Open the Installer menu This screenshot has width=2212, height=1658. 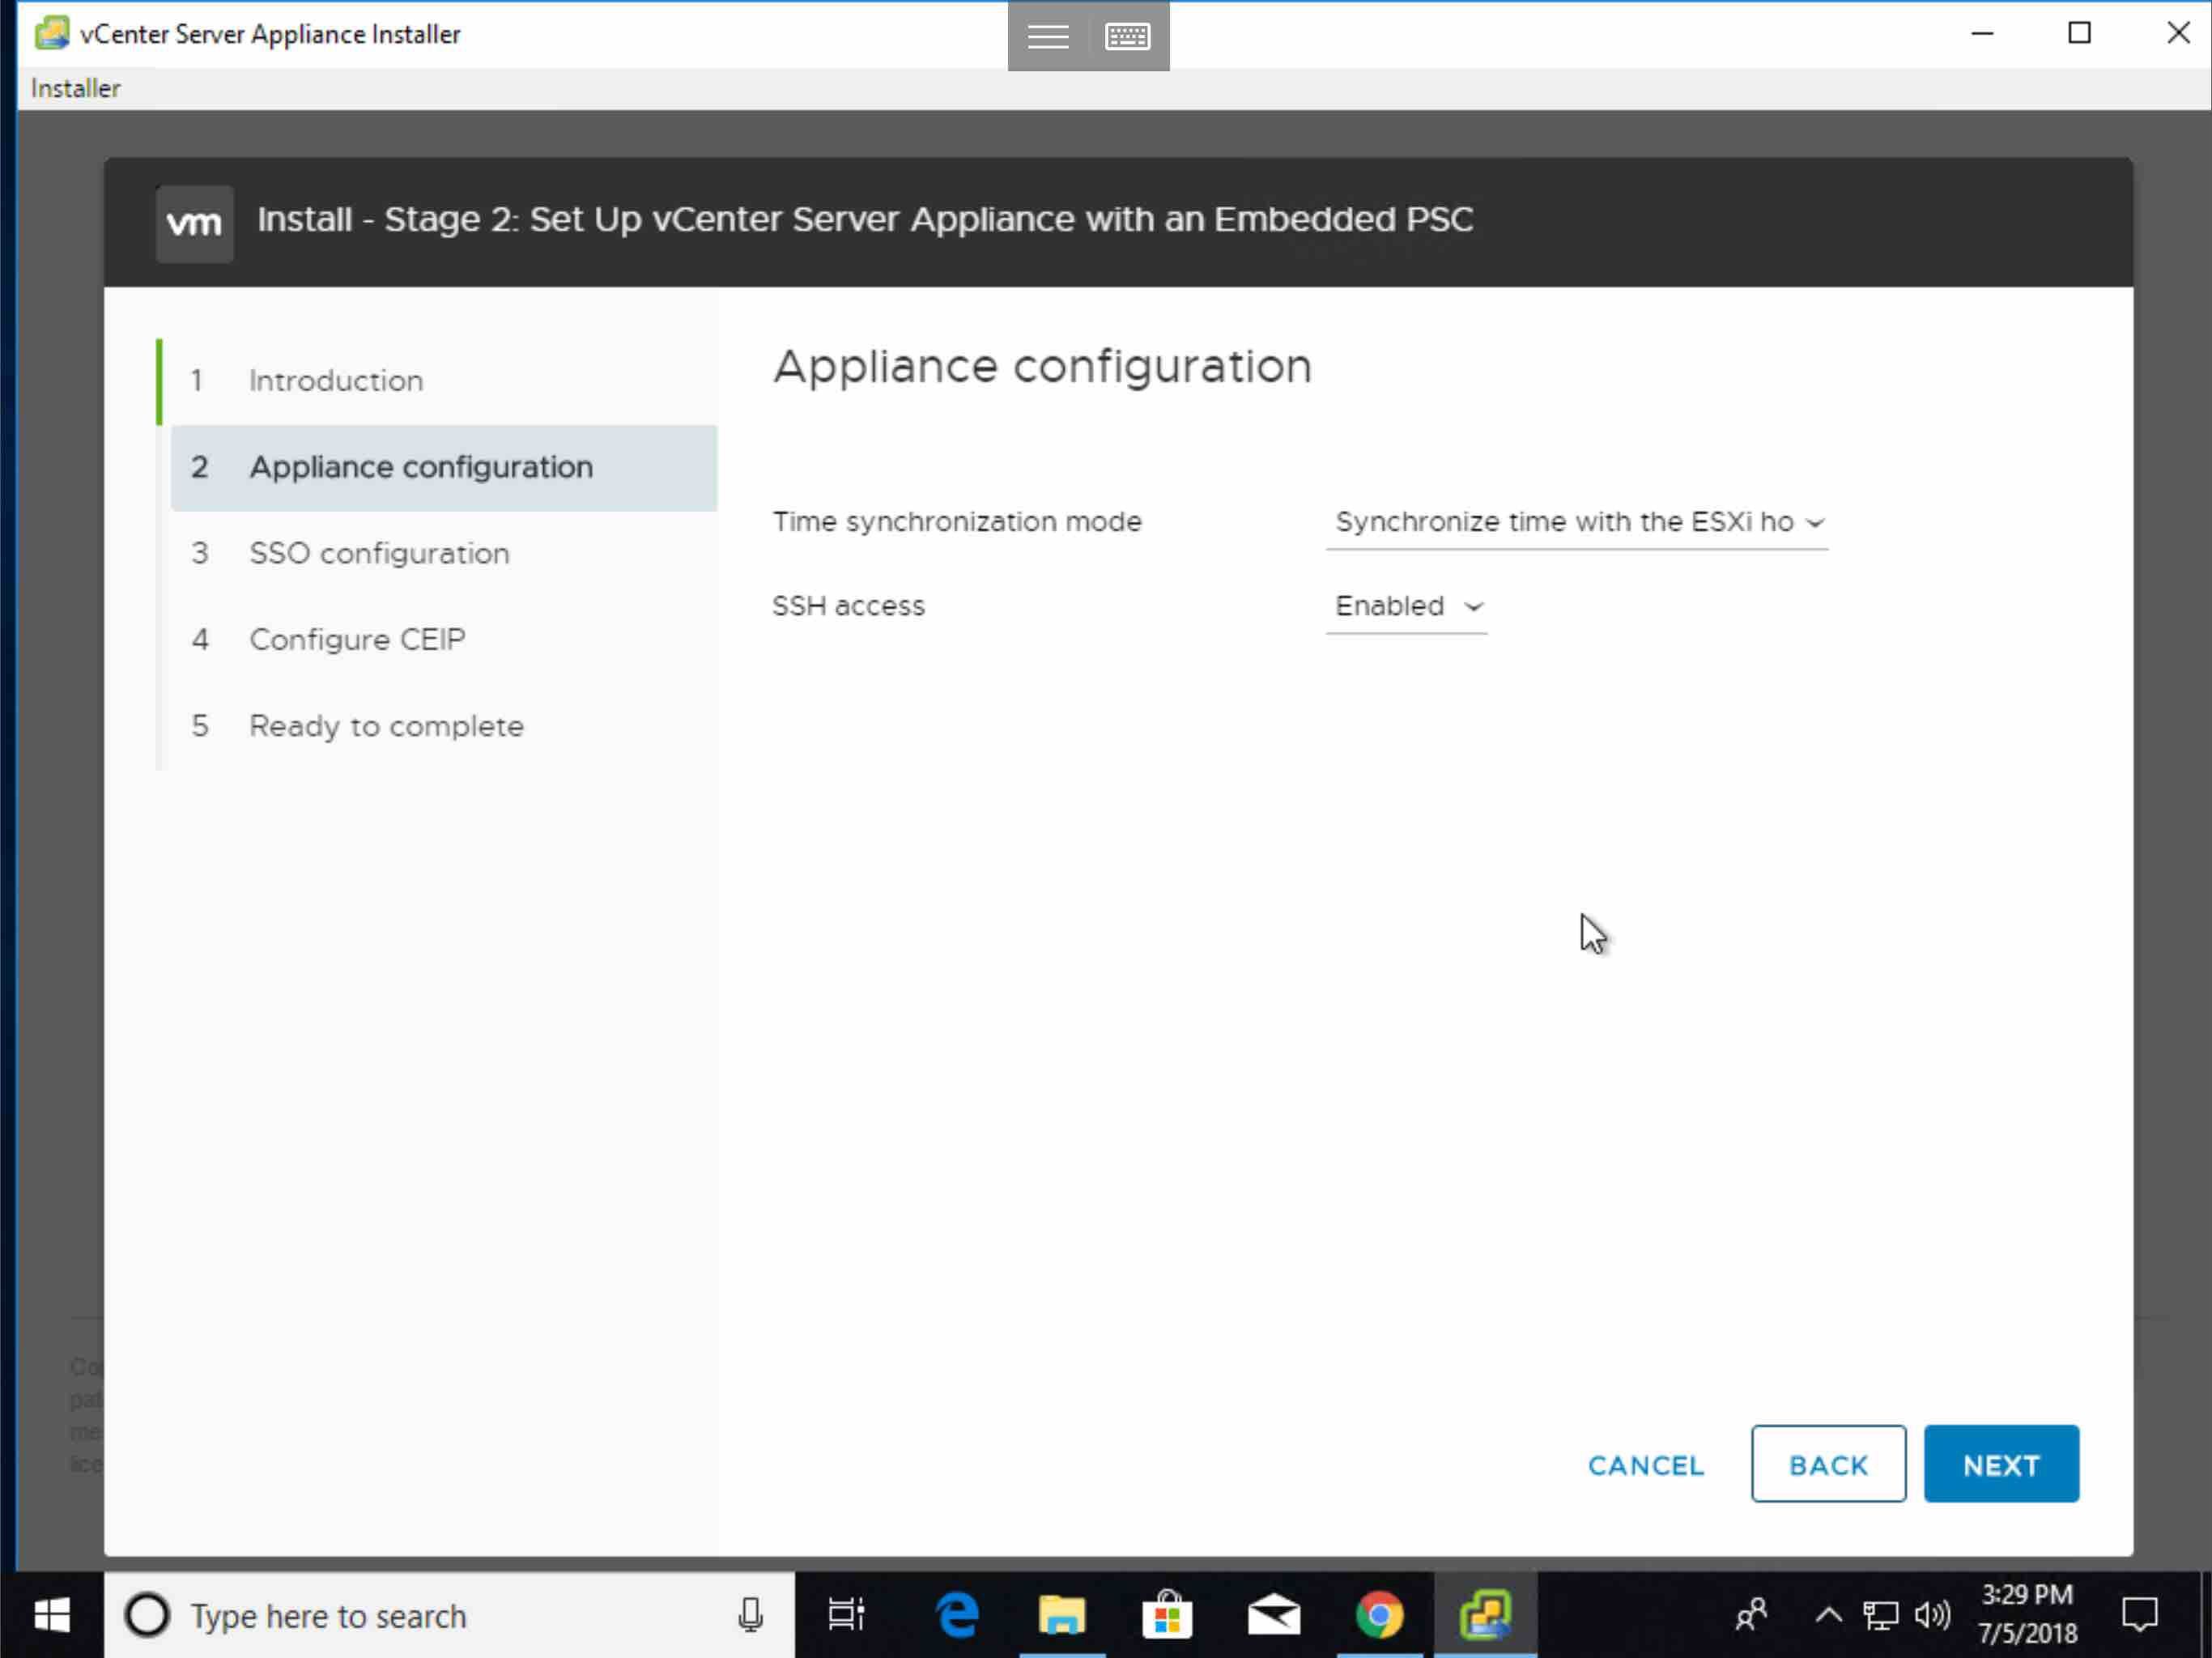[76, 89]
